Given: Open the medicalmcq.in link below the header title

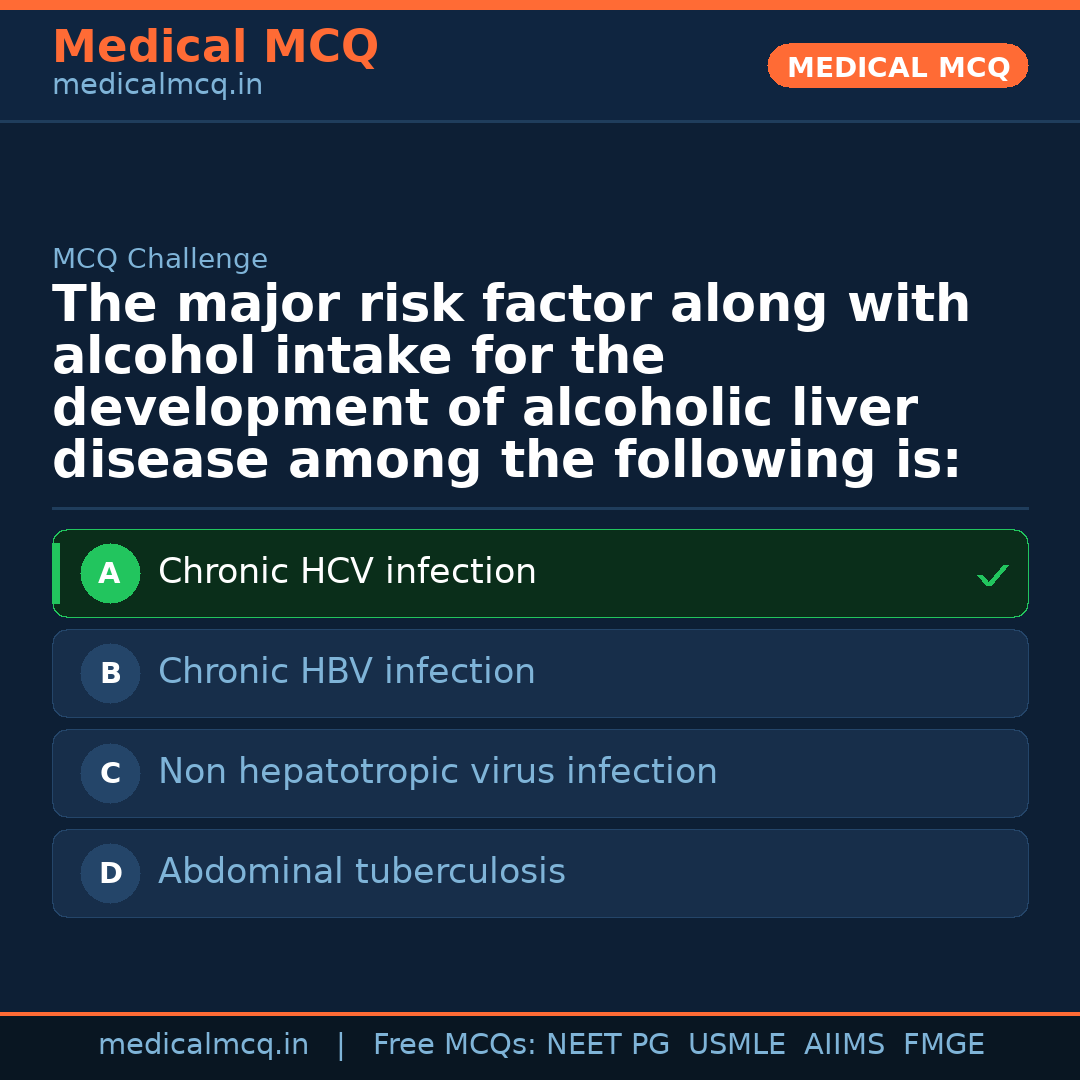Looking at the screenshot, I should coord(157,86).
